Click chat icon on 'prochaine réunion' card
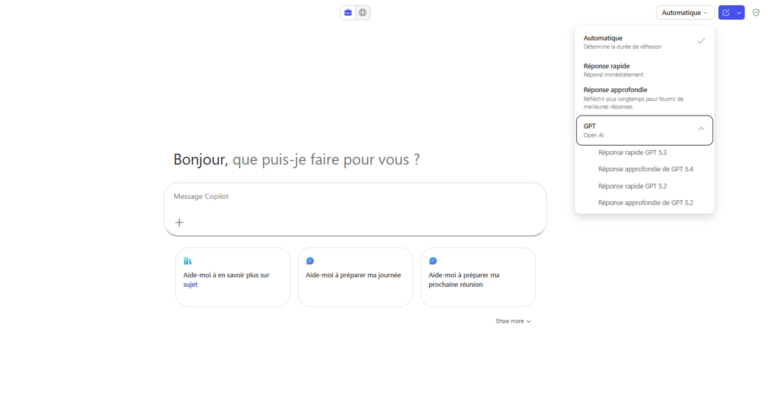This screenshot has height=403, width=768. click(433, 261)
